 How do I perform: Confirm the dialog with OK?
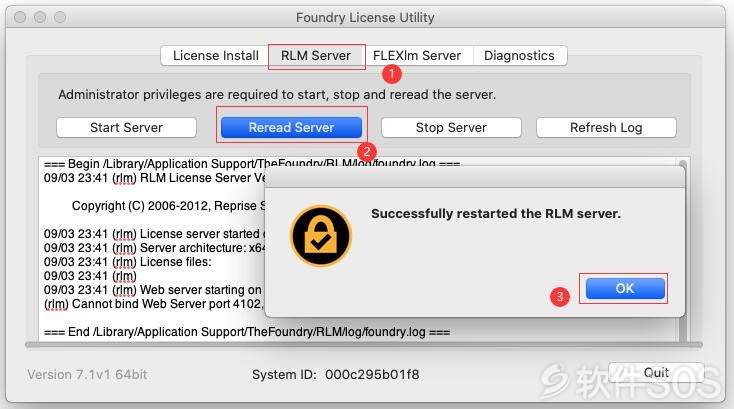click(625, 288)
